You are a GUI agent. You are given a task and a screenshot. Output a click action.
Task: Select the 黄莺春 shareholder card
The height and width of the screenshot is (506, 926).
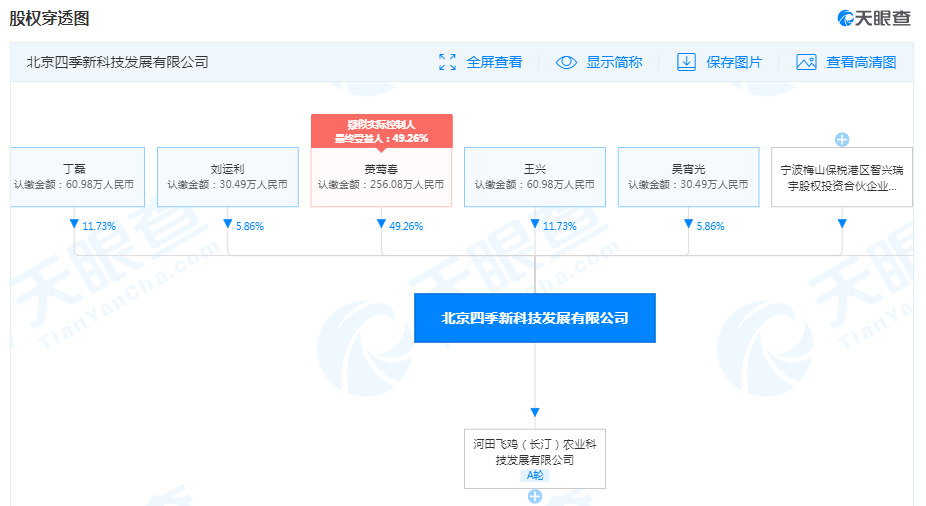click(x=382, y=177)
